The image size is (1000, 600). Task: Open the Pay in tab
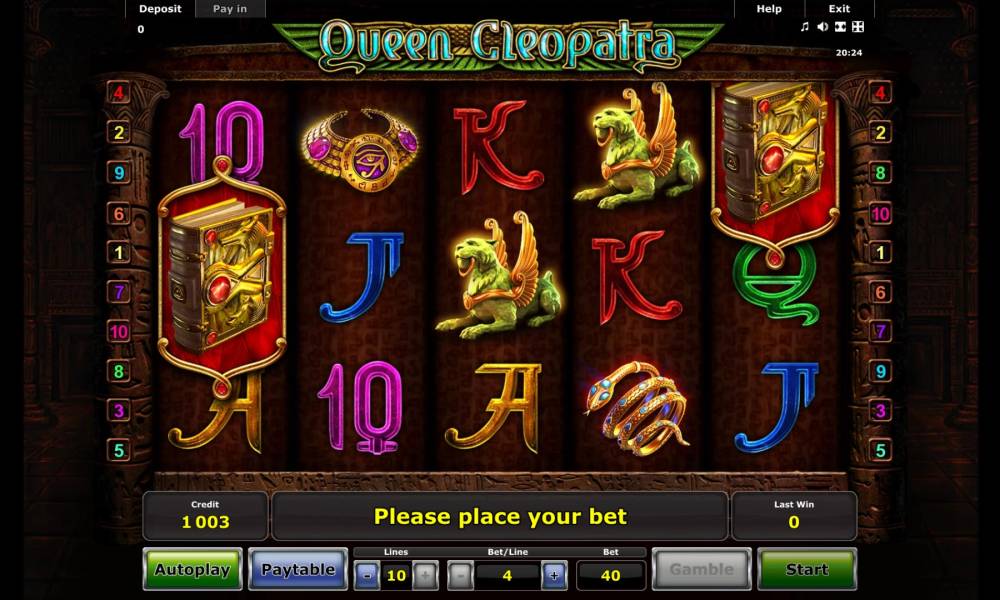230,9
